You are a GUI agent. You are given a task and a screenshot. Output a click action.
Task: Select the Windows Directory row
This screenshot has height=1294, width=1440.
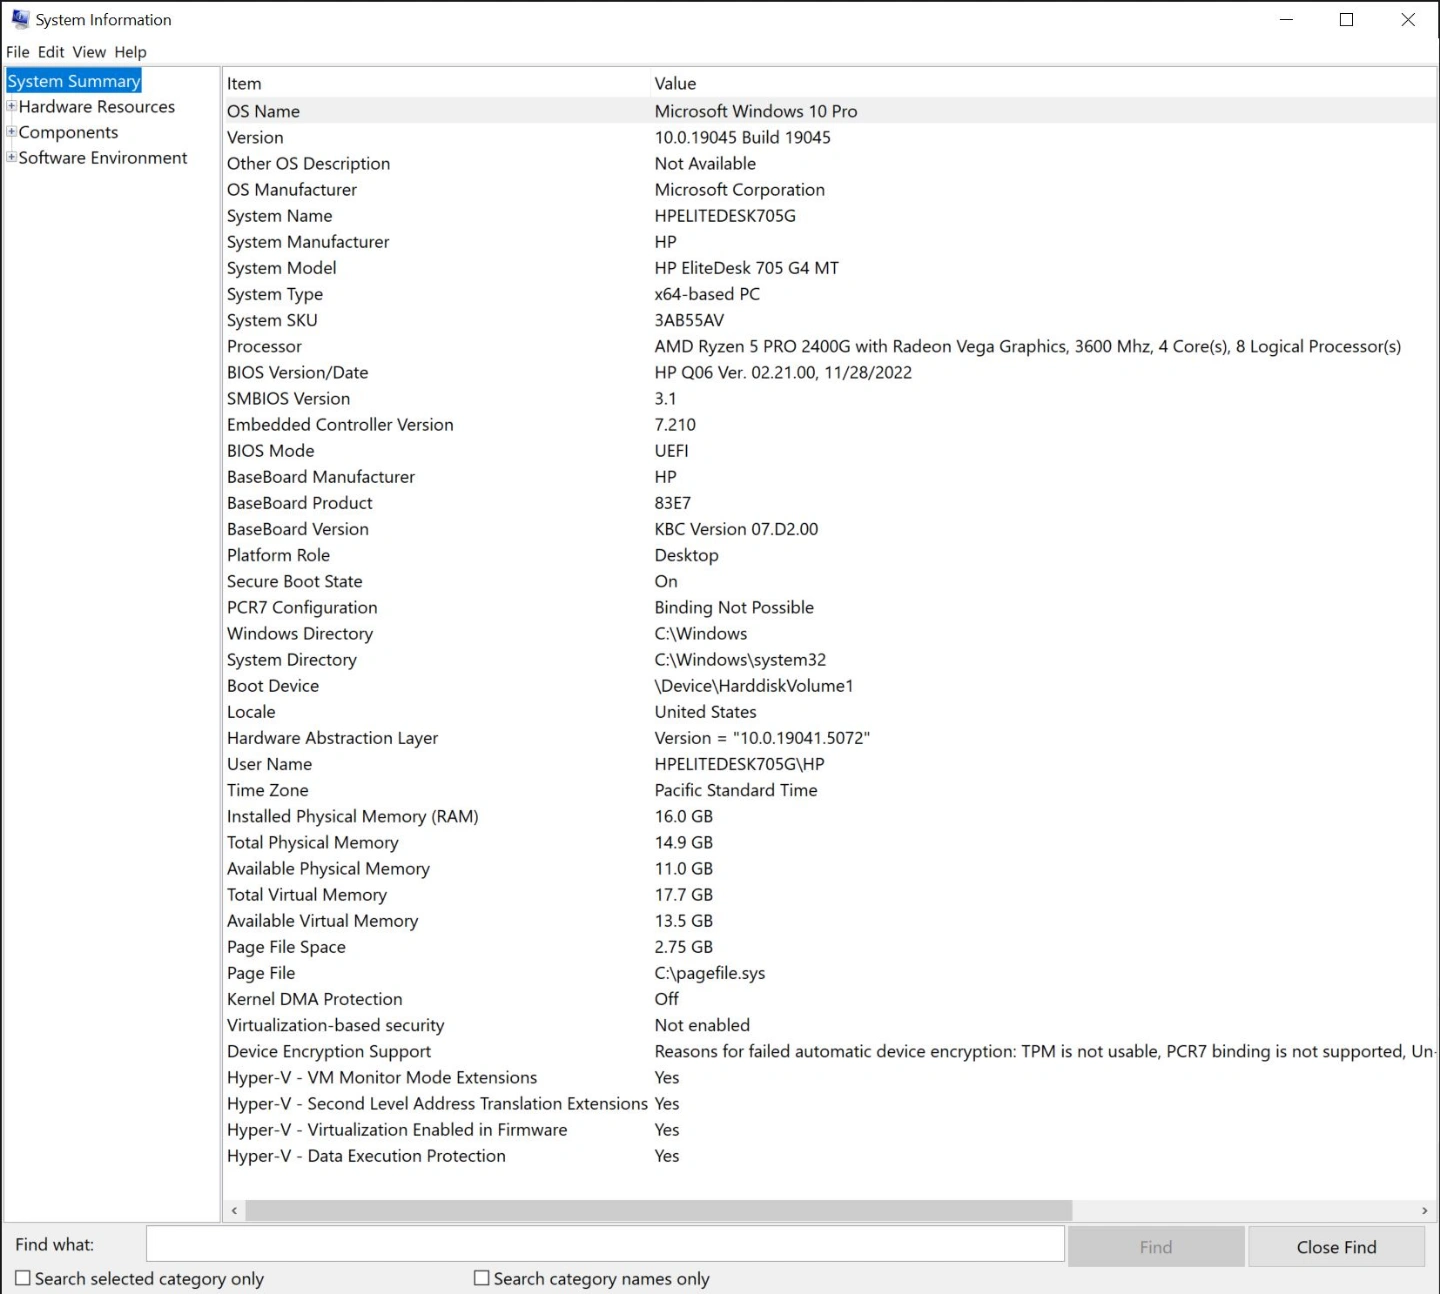coord(830,633)
